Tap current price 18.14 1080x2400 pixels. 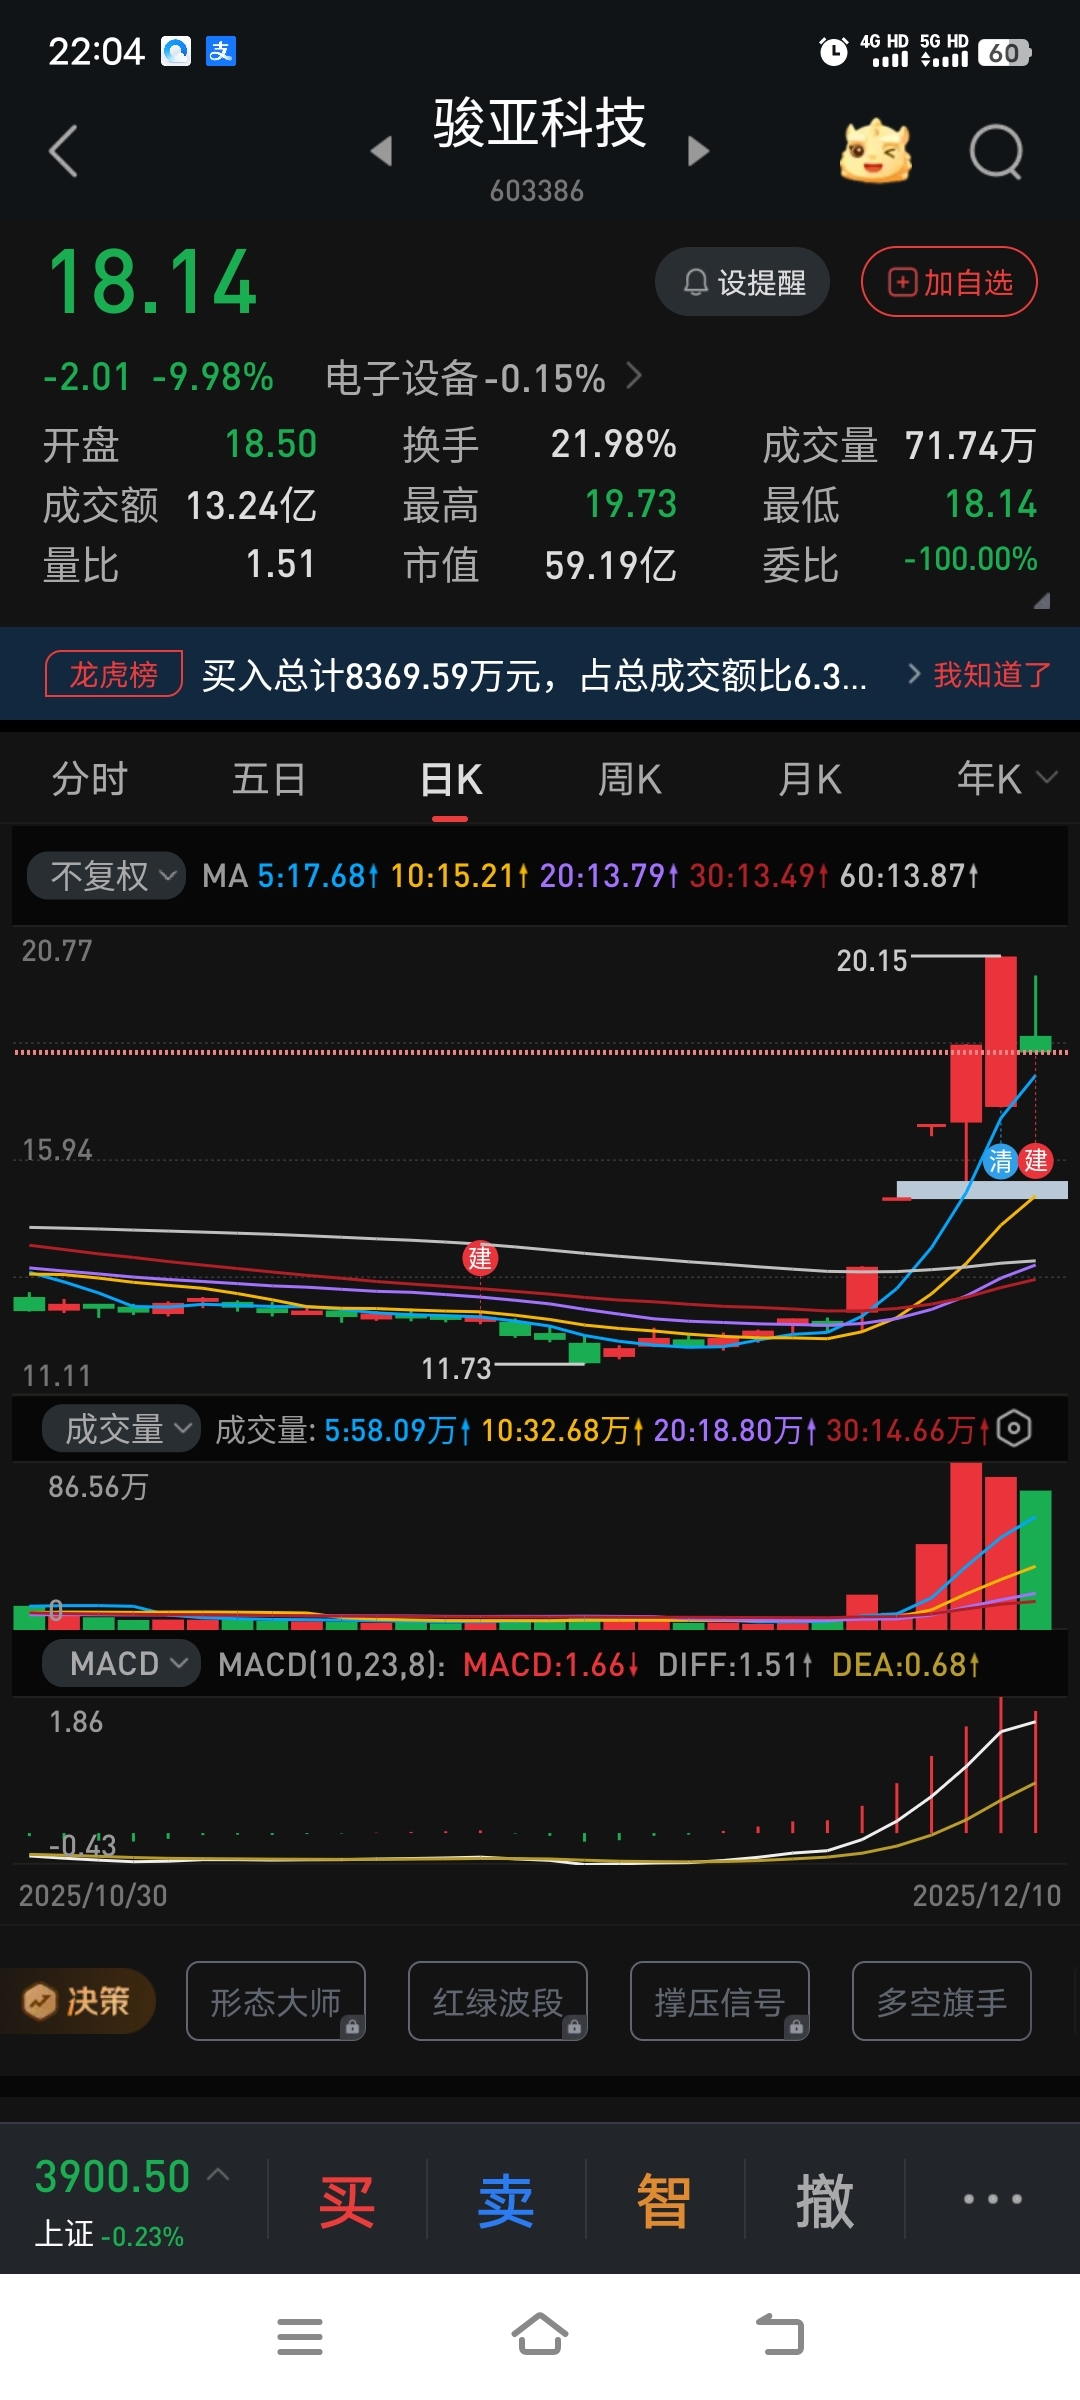click(153, 283)
